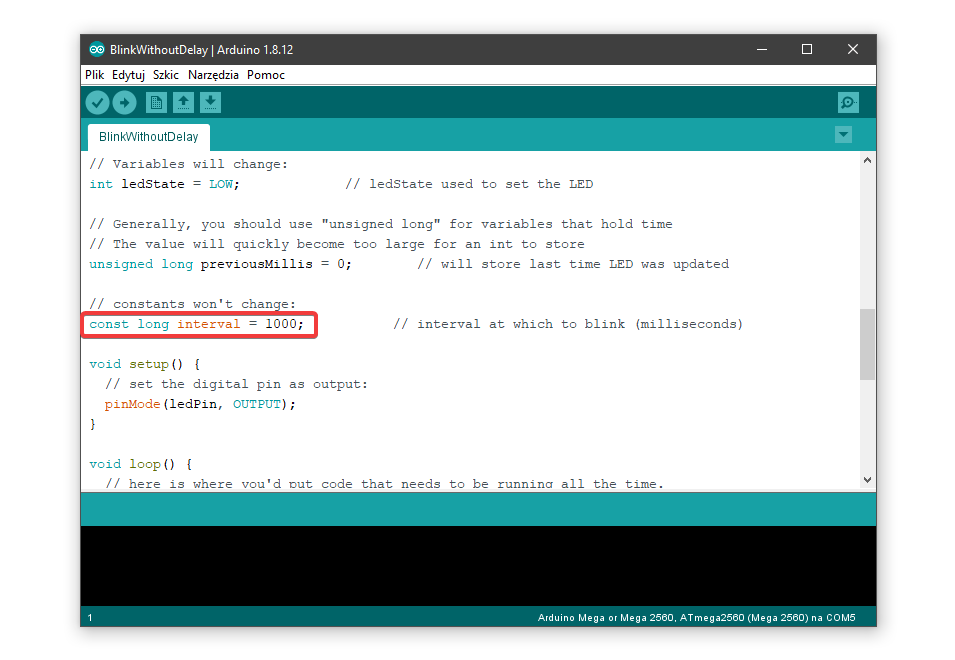Select the BlinkWithoutDelay tab

(149, 137)
